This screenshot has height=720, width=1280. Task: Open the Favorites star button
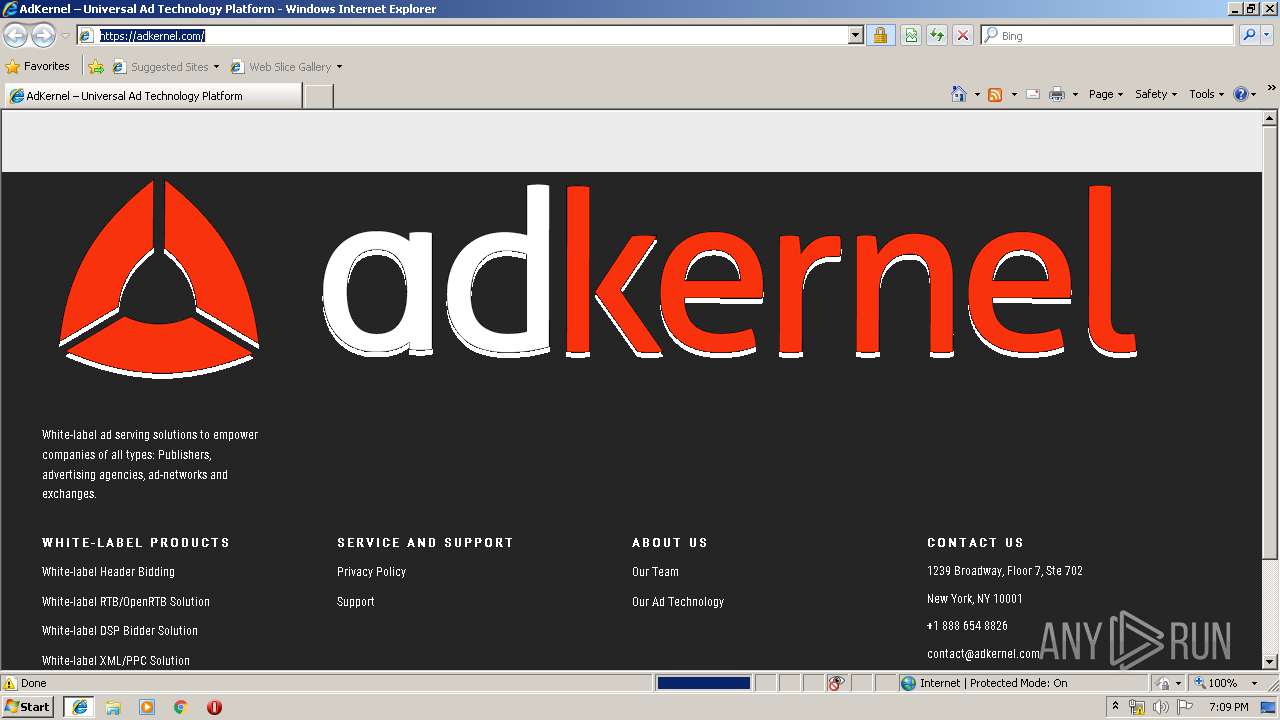coord(37,66)
